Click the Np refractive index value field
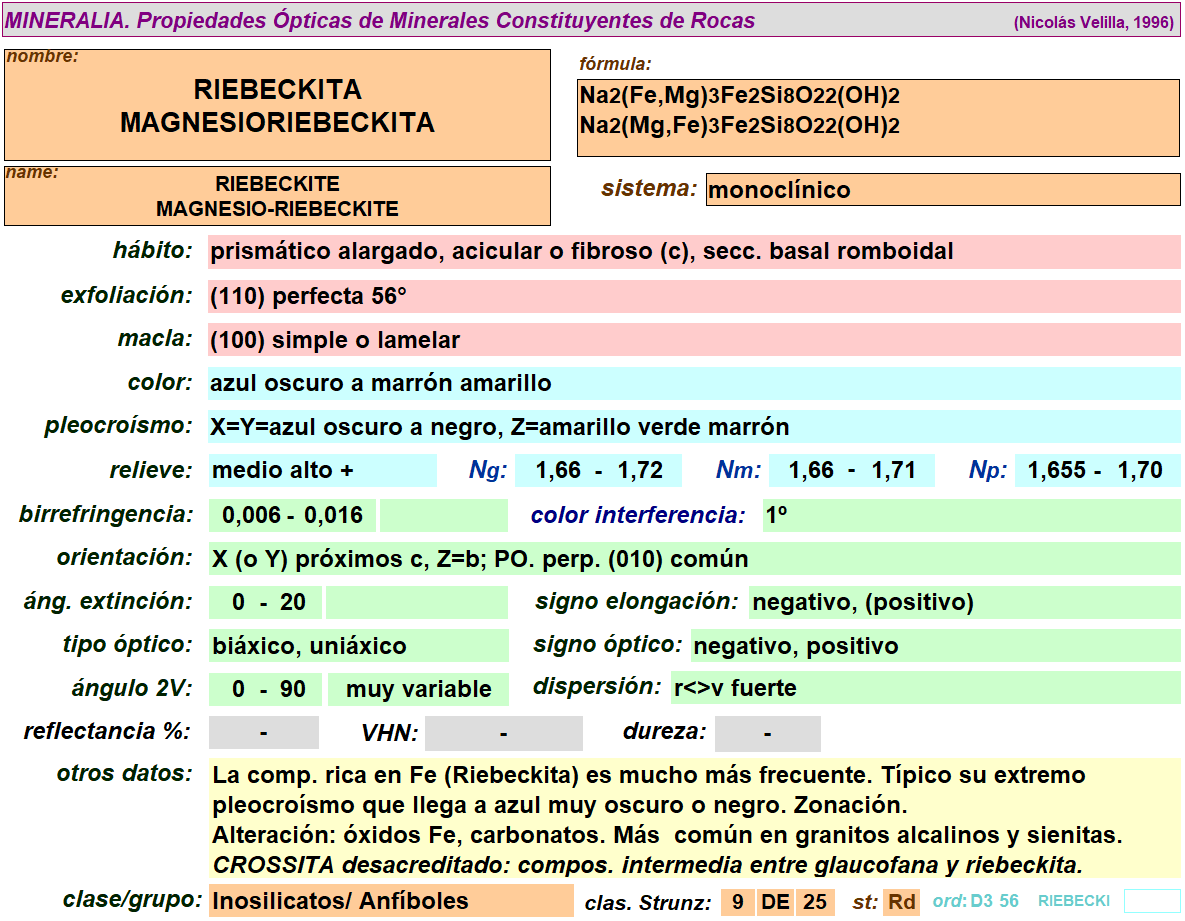Image resolution: width=1185 pixels, height=921 pixels. click(x=1096, y=471)
